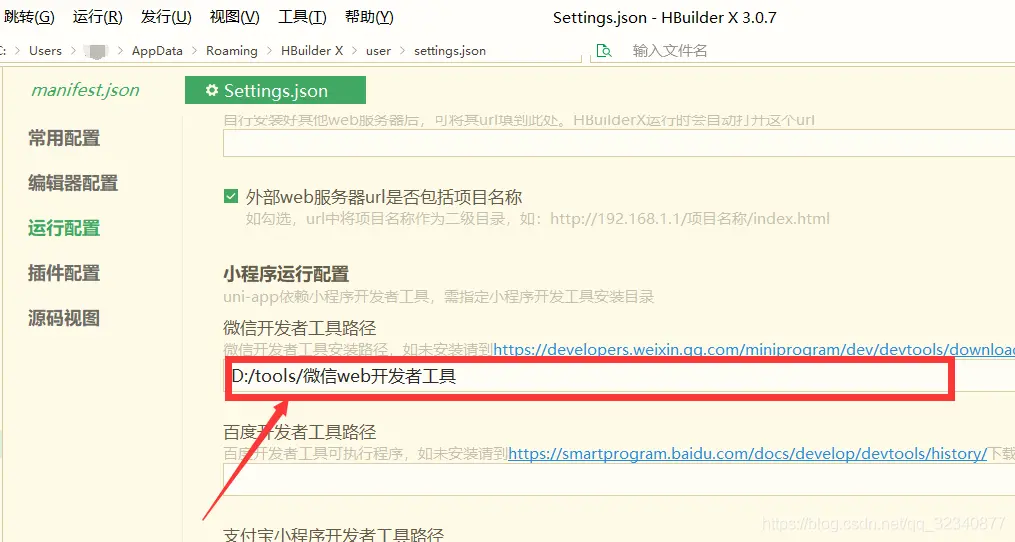Click Users in the breadcrumb path
This screenshot has width=1015, height=542.
point(45,51)
